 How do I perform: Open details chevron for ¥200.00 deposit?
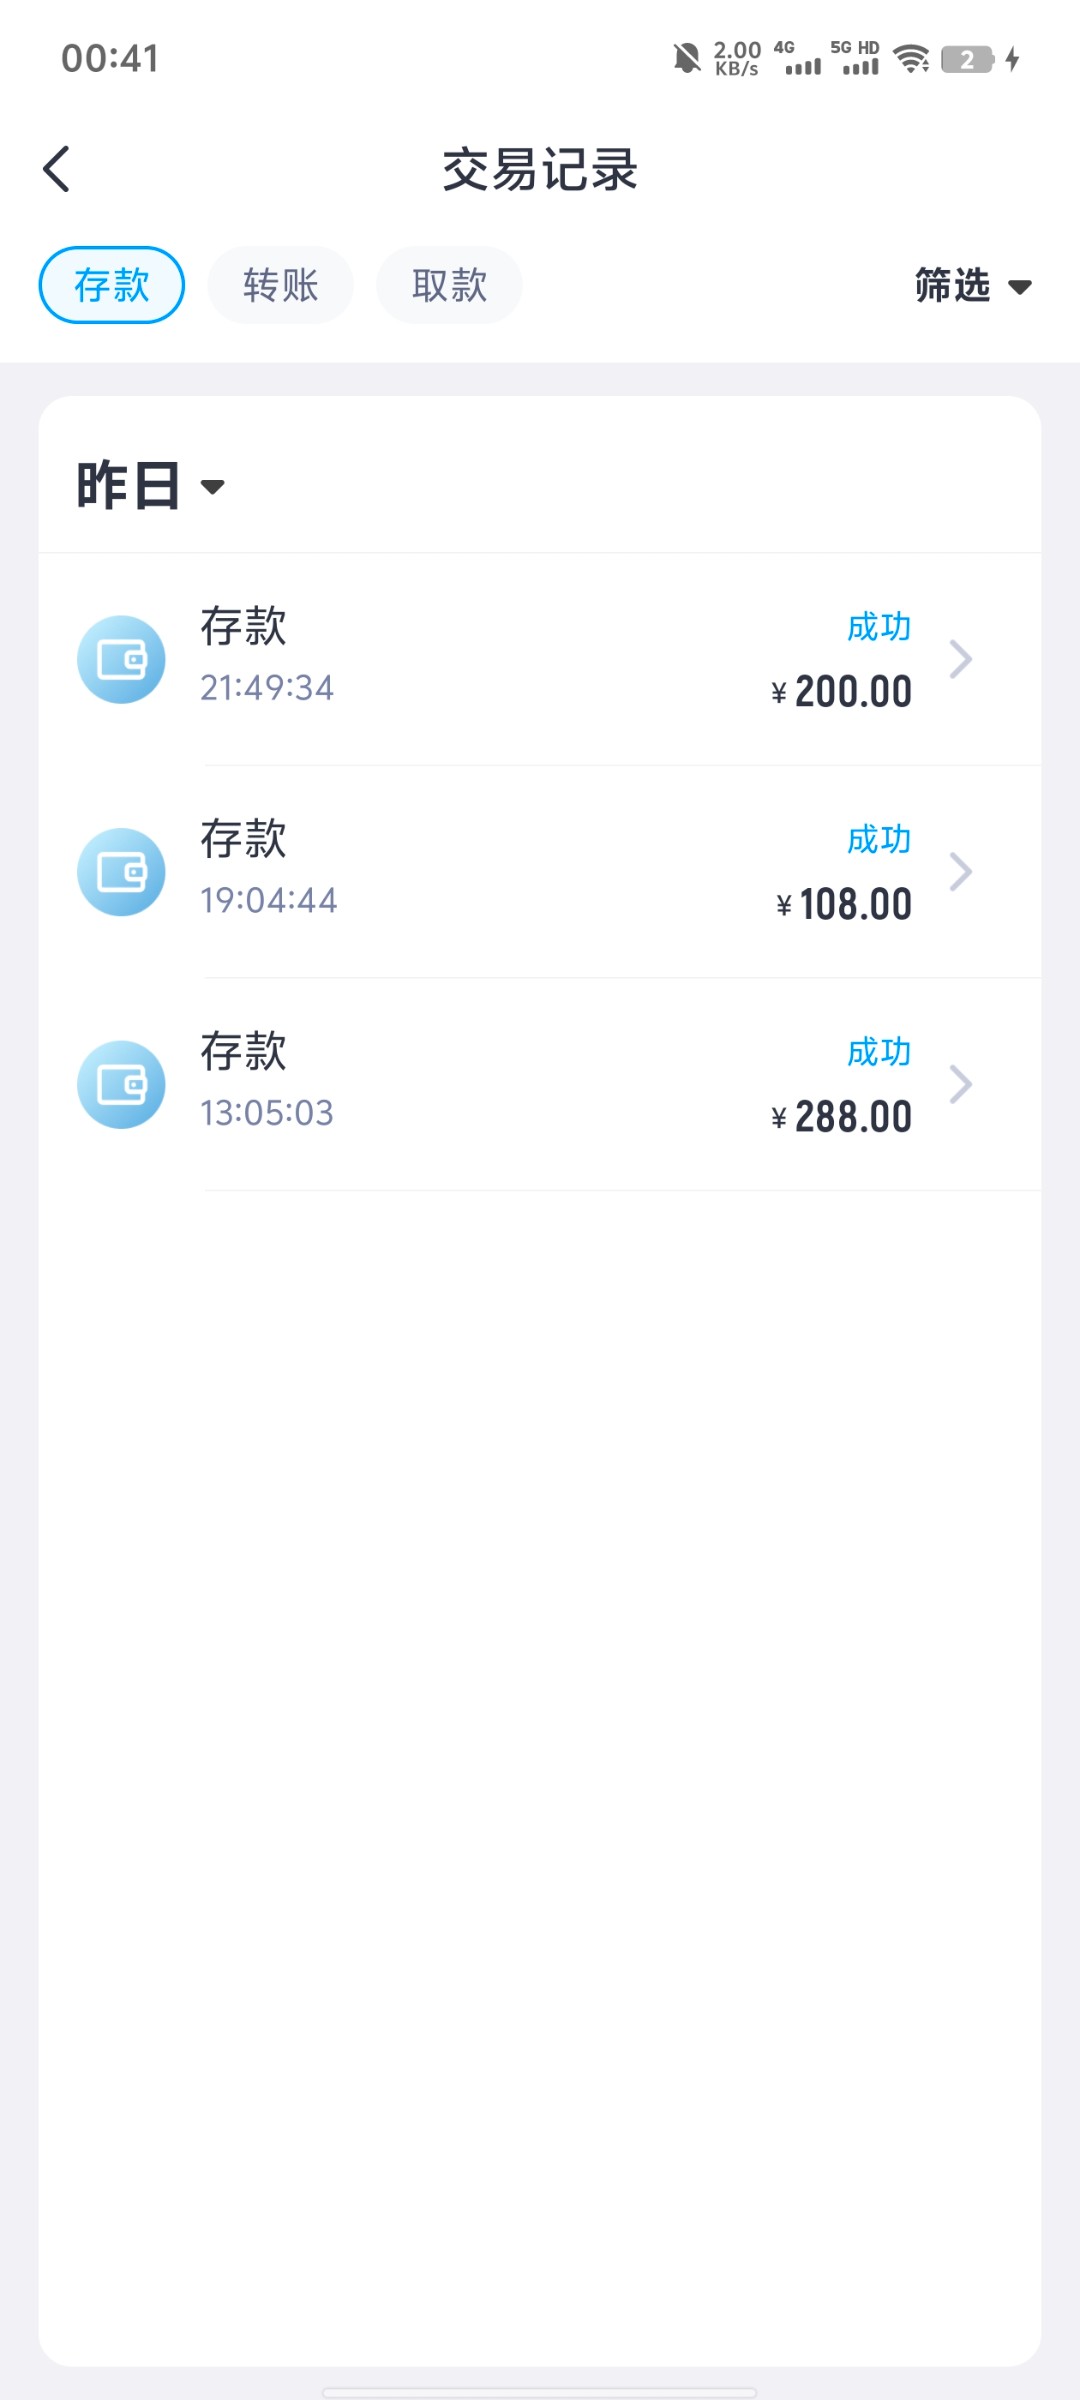(960, 659)
